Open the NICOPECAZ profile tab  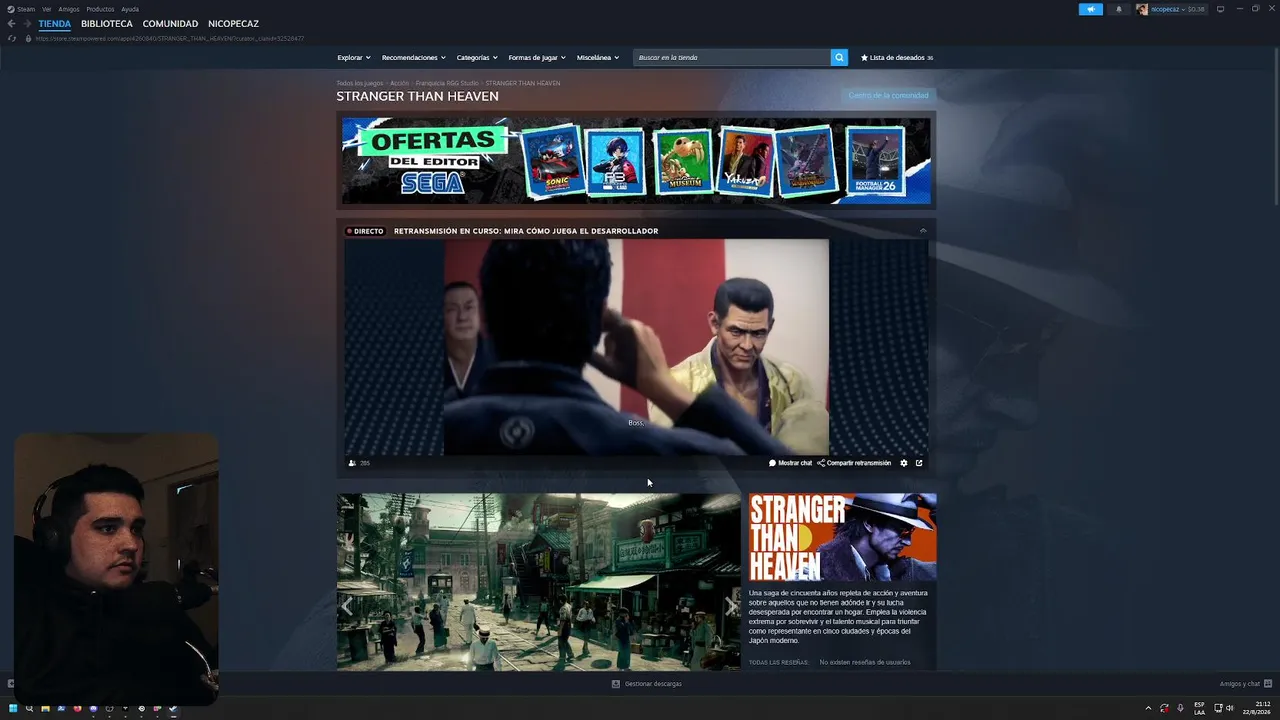click(233, 24)
